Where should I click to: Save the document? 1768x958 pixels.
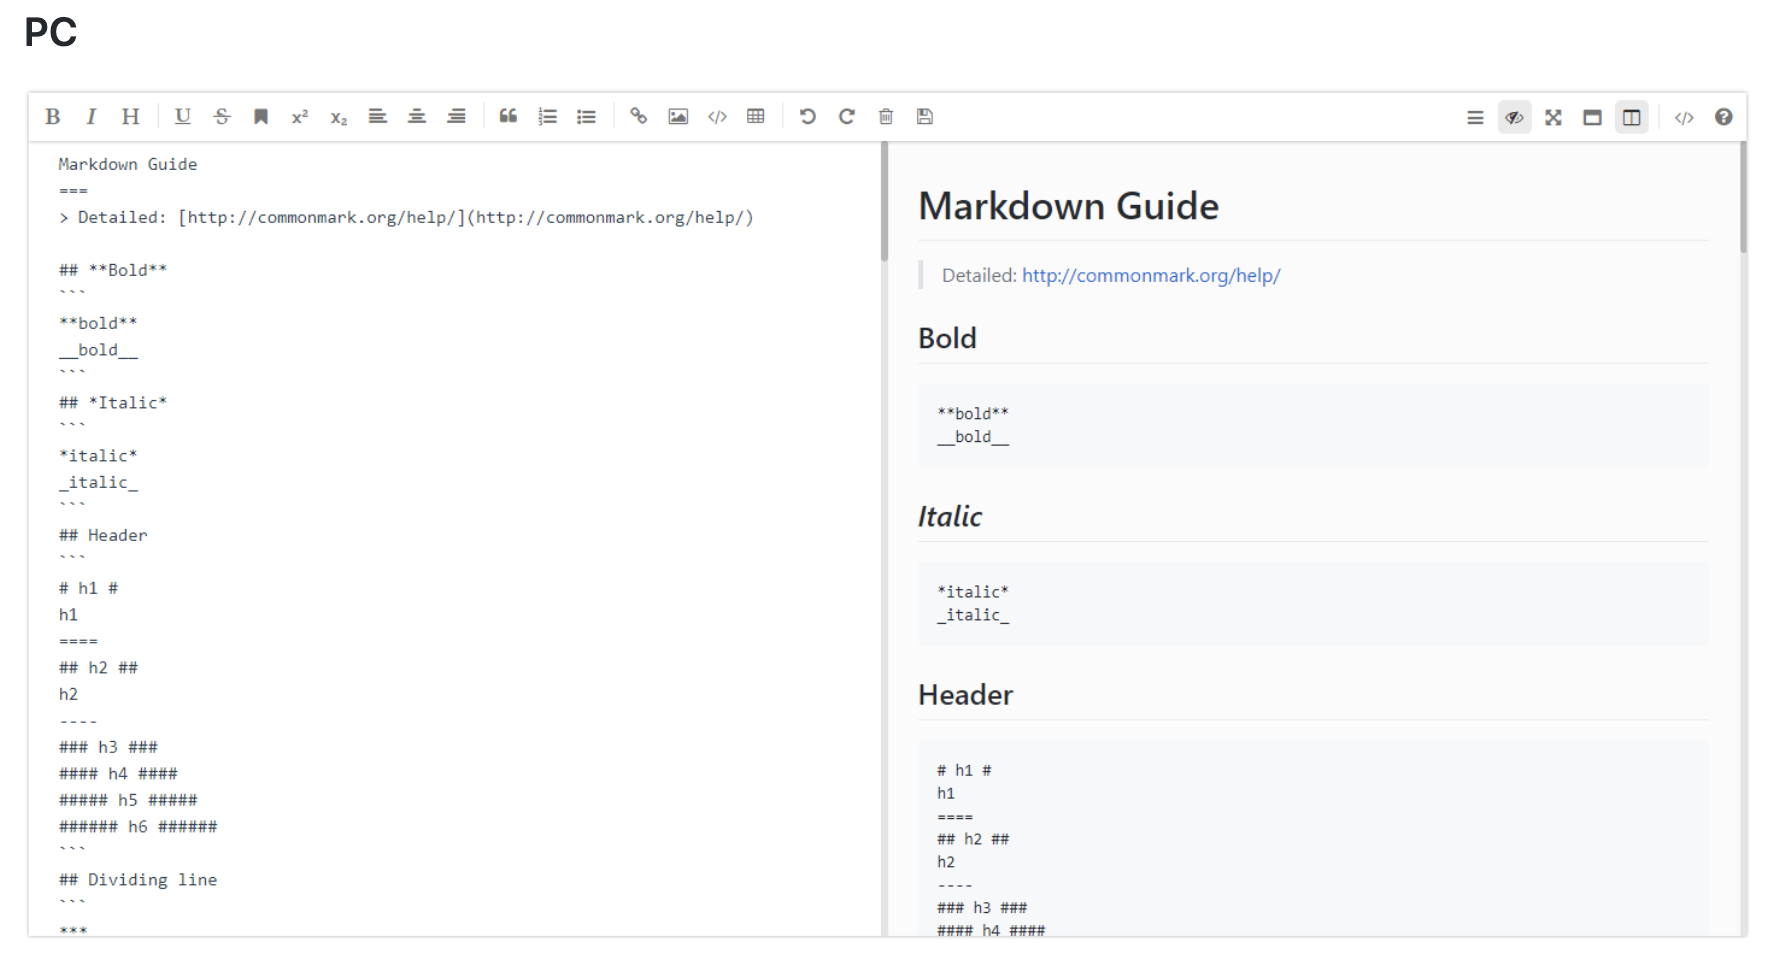[x=925, y=117]
